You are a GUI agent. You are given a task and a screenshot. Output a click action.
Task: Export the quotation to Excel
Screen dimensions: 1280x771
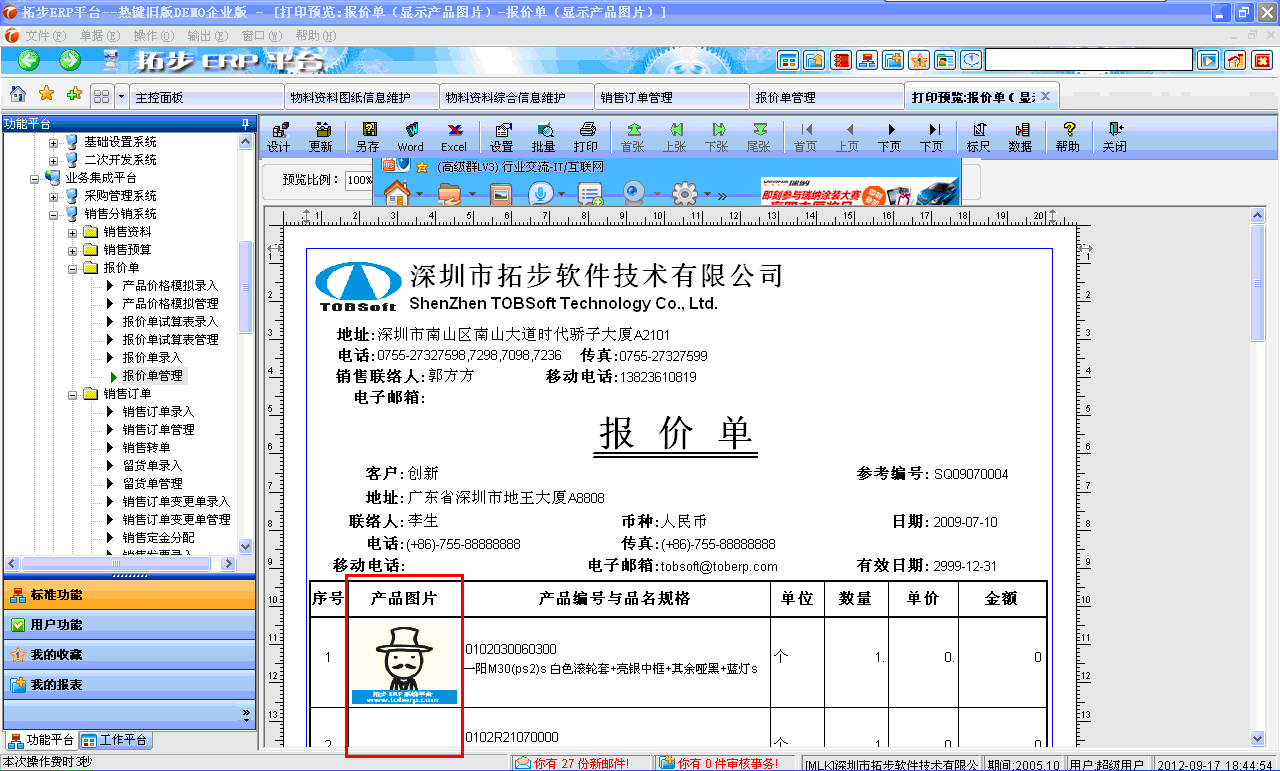(454, 136)
